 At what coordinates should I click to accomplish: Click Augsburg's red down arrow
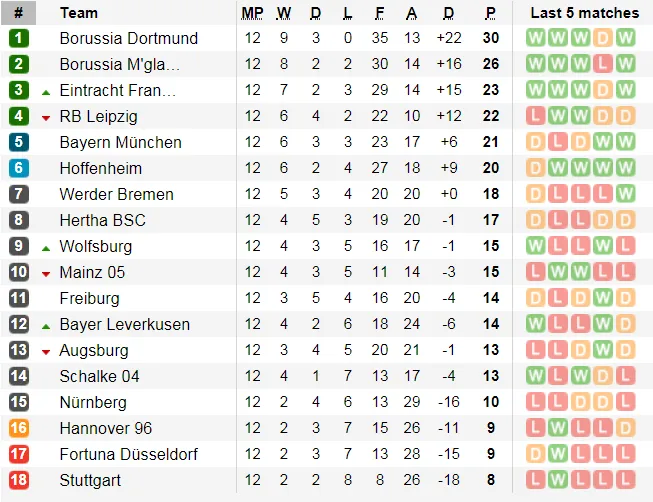coord(46,352)
